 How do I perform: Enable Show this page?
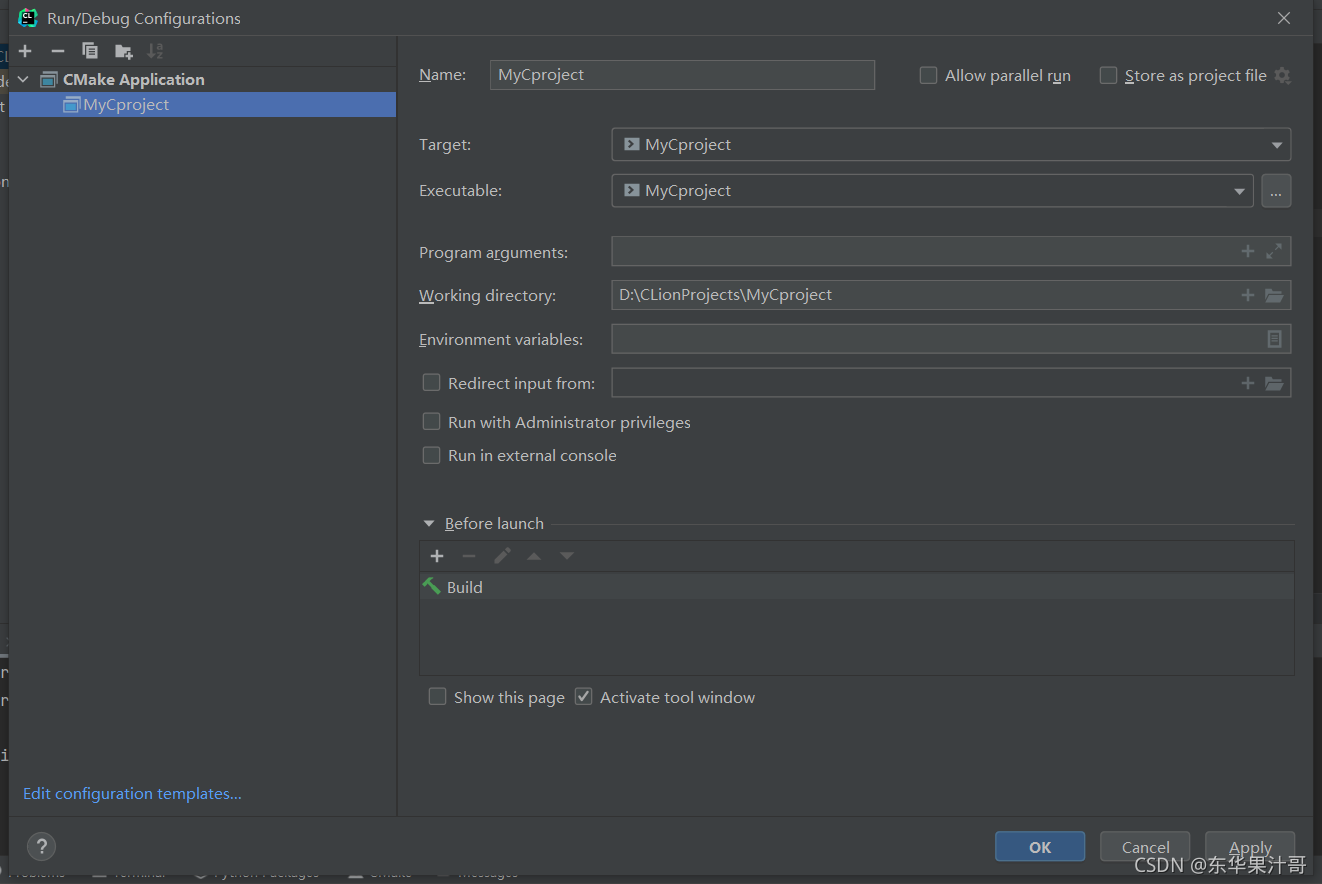pyautogui.click(x=437, y=696)
